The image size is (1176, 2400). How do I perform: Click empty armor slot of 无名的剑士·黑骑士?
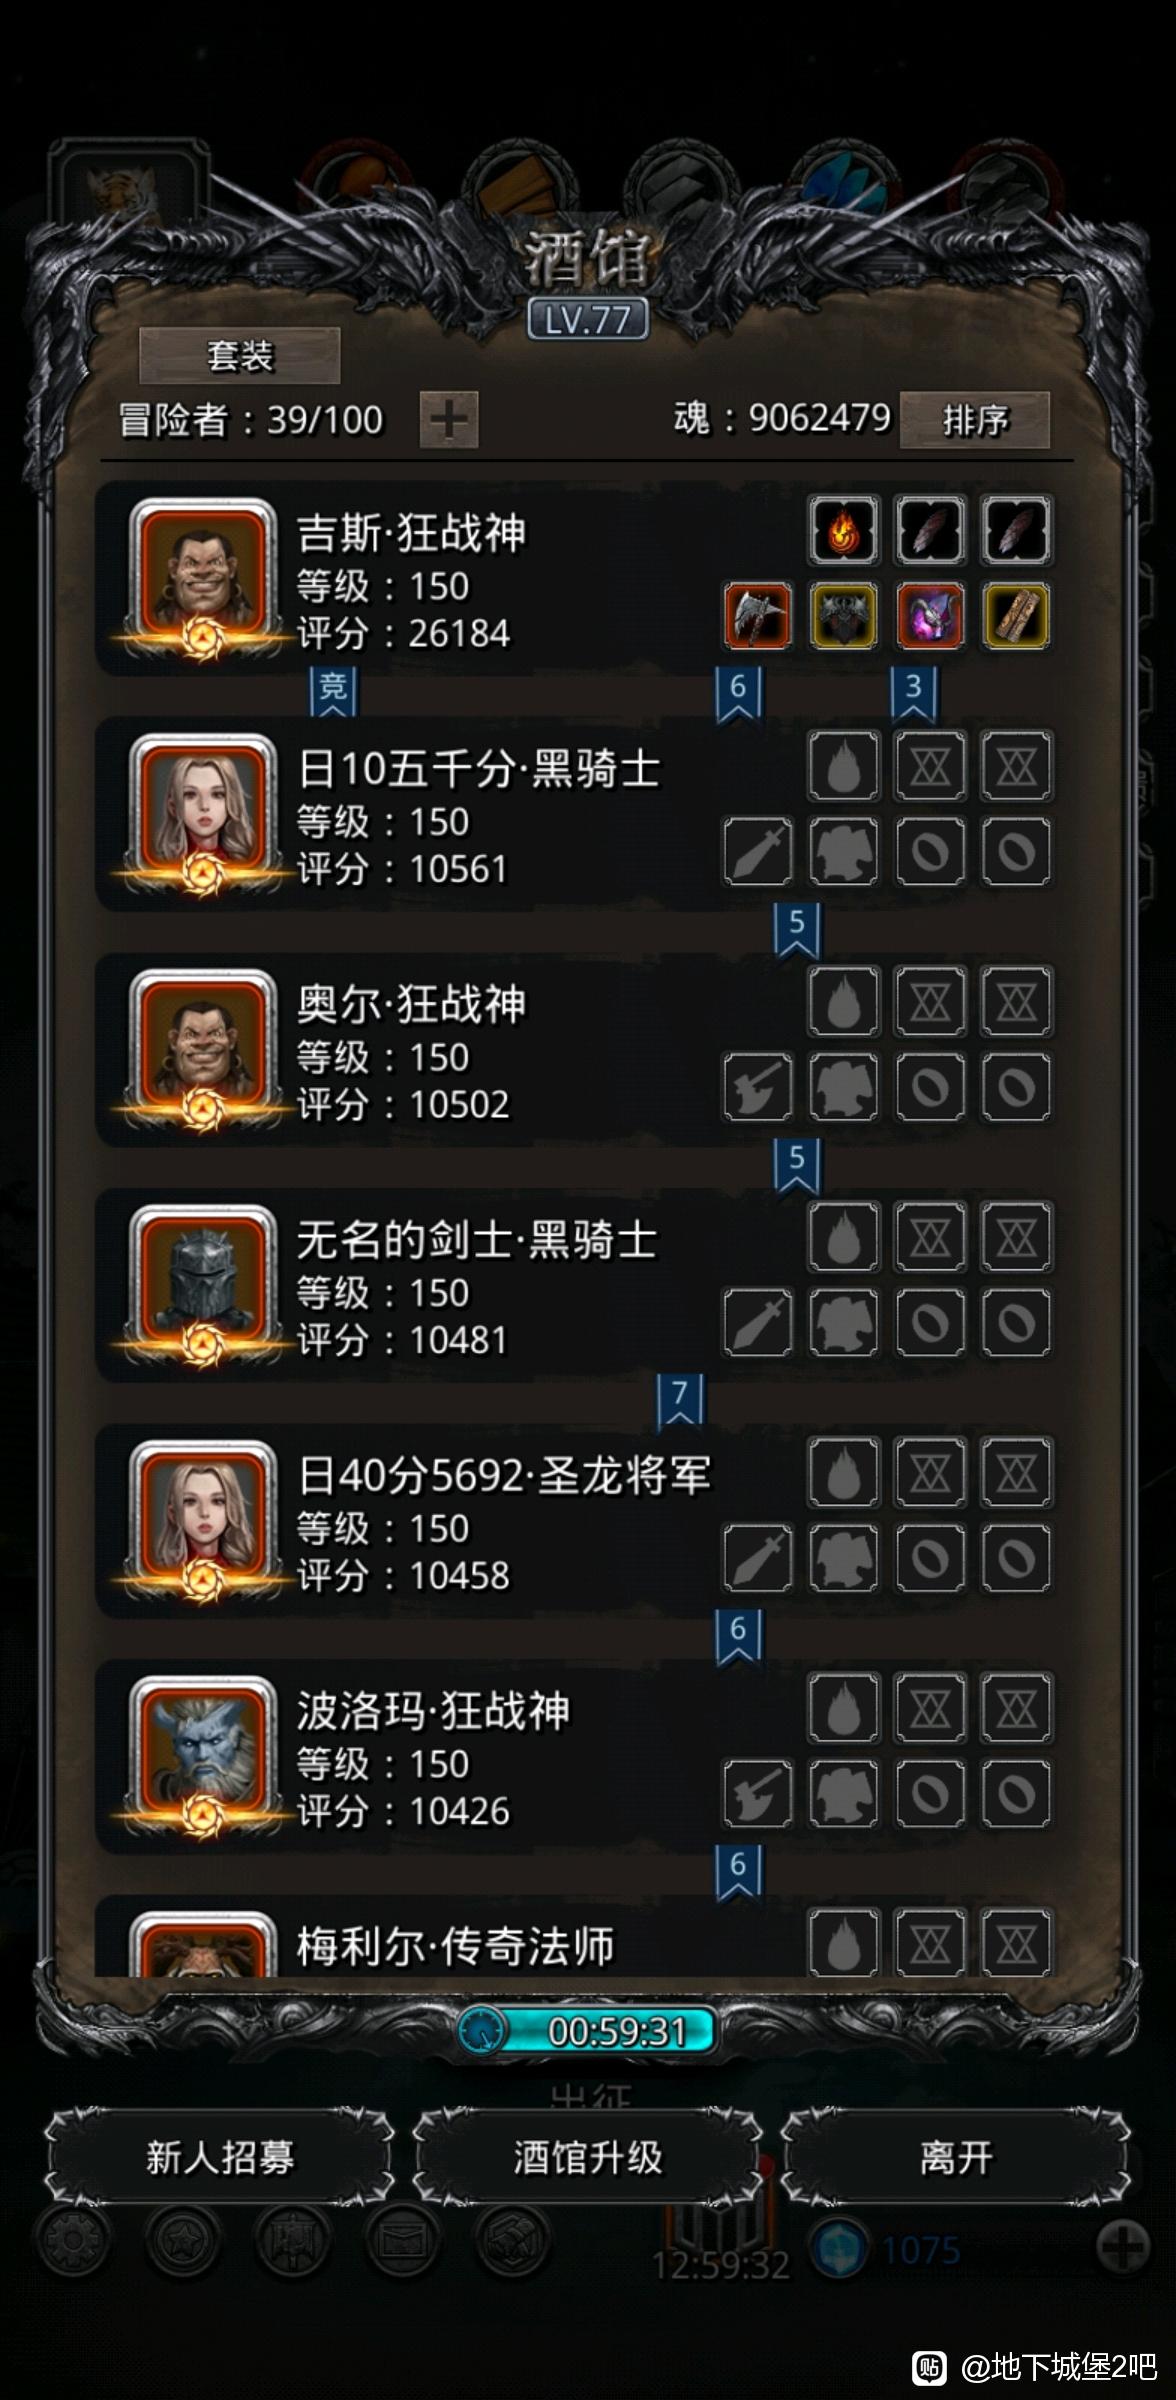tap(844, 1322)
